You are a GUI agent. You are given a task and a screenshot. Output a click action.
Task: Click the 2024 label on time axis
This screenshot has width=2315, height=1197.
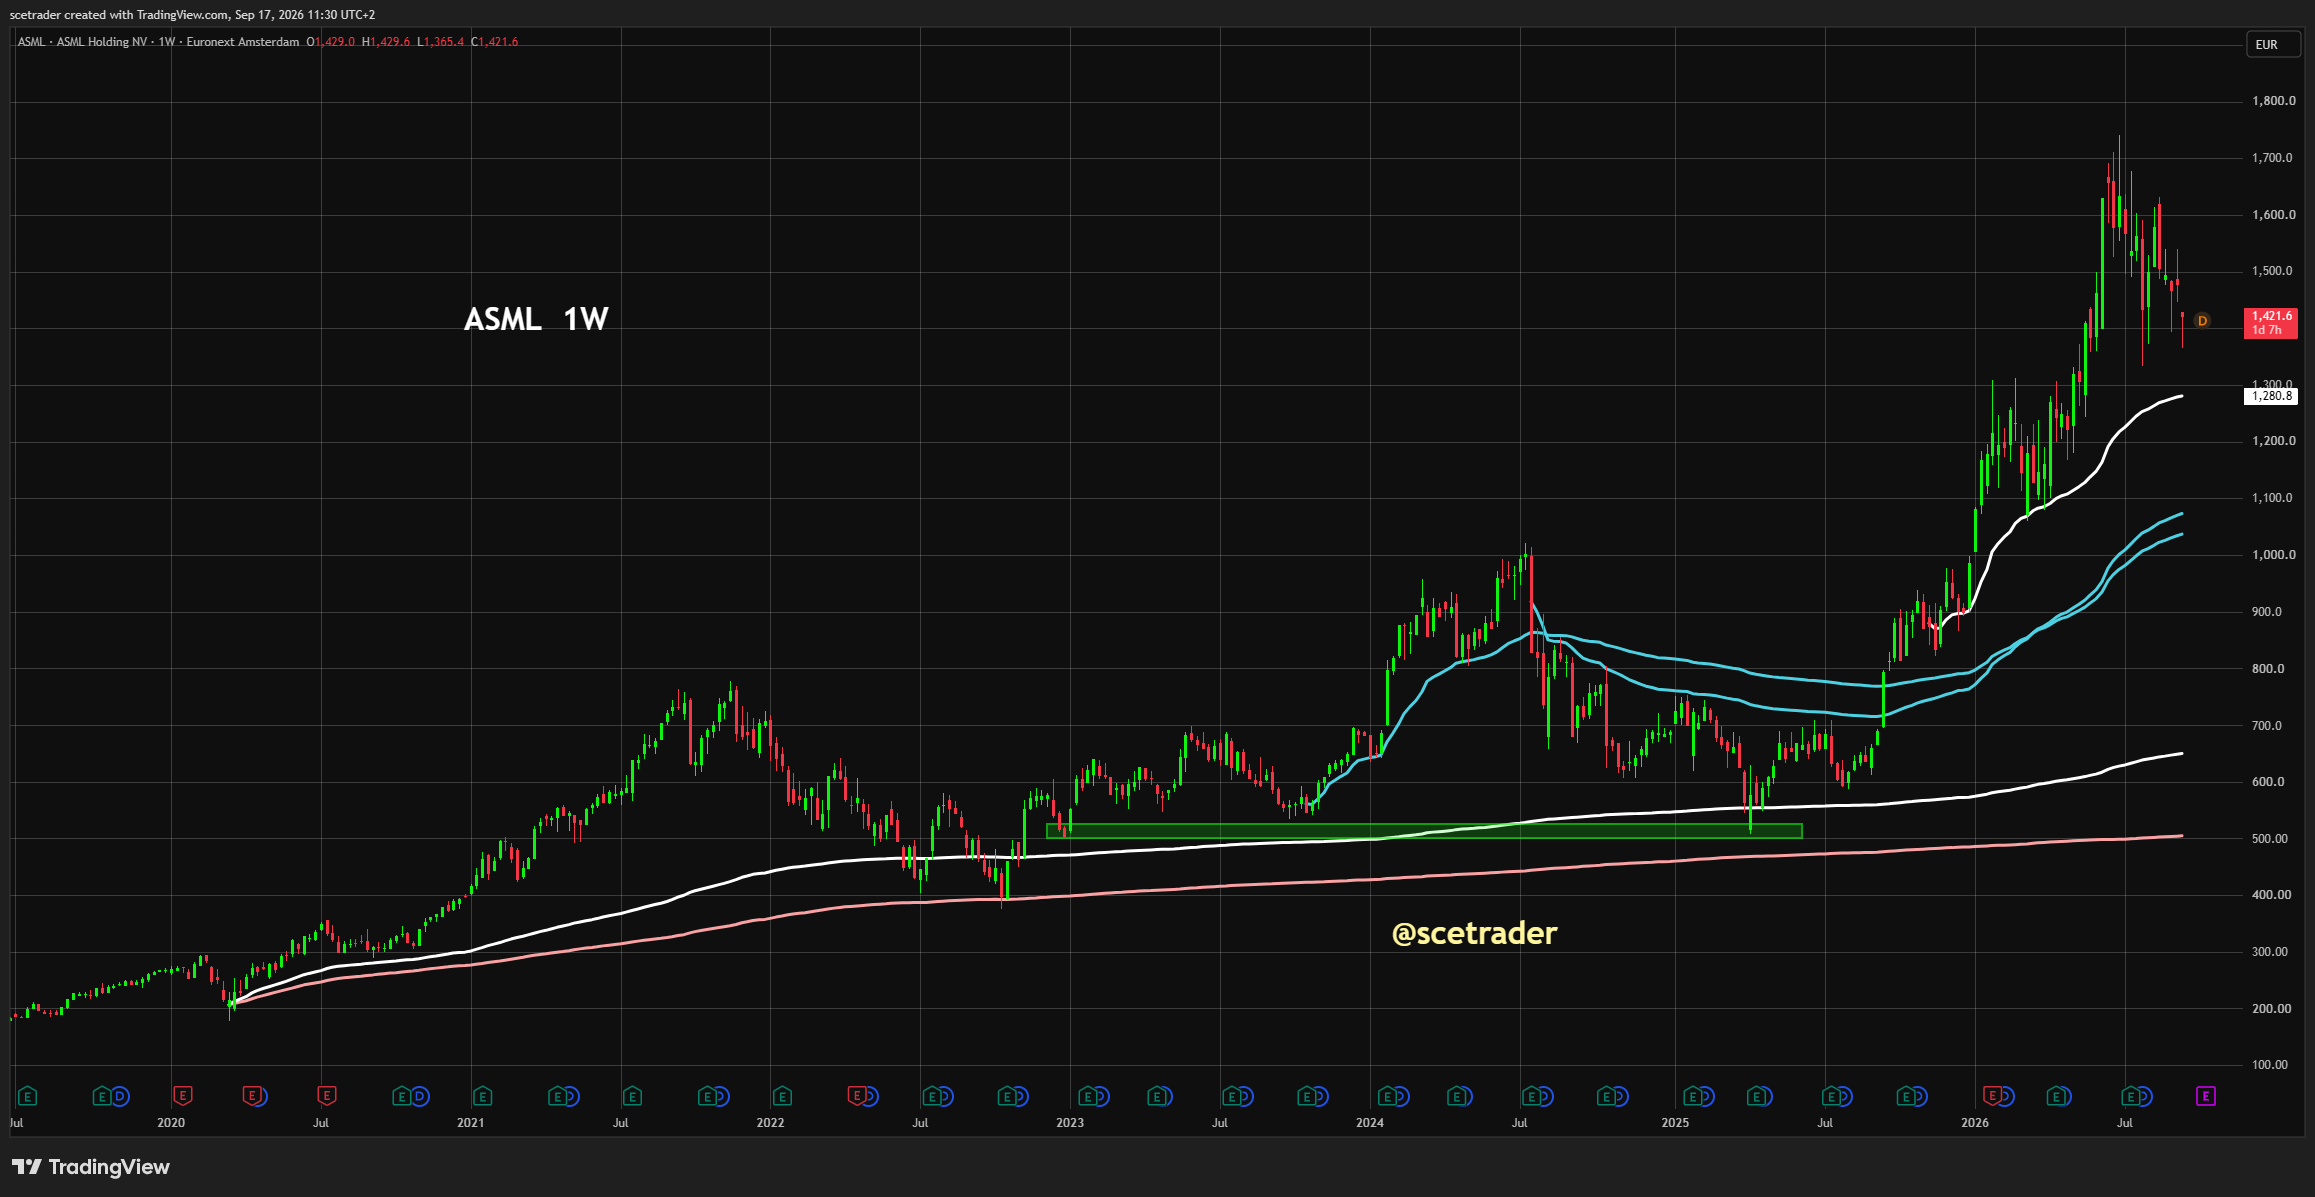click(x=1370, y=1123)
